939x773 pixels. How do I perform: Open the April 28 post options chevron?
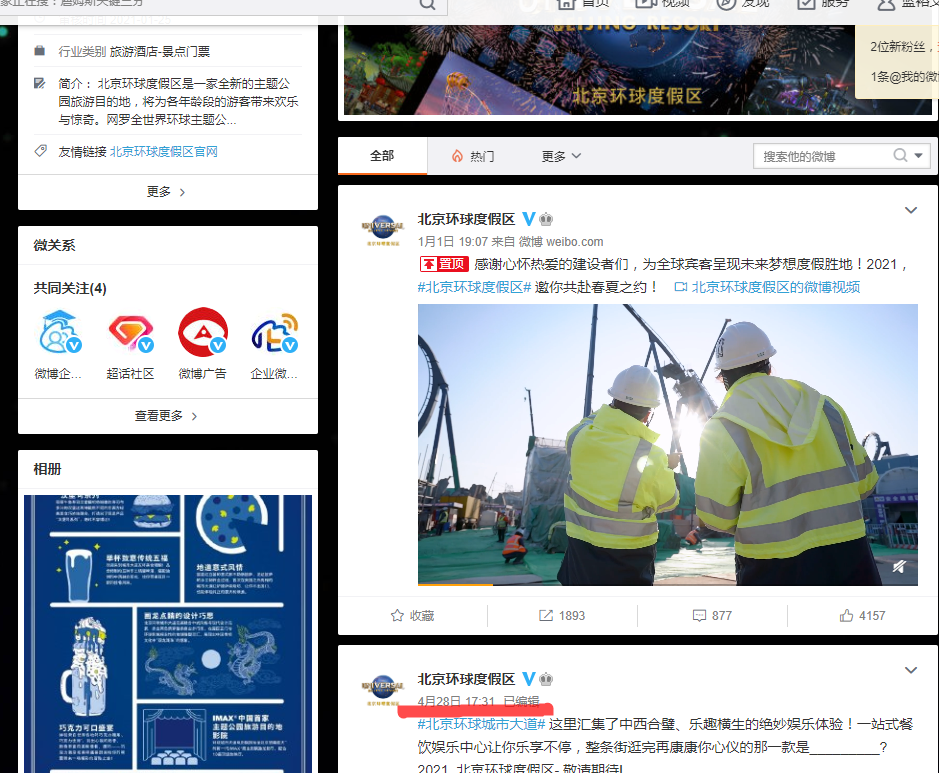[910, 670]
